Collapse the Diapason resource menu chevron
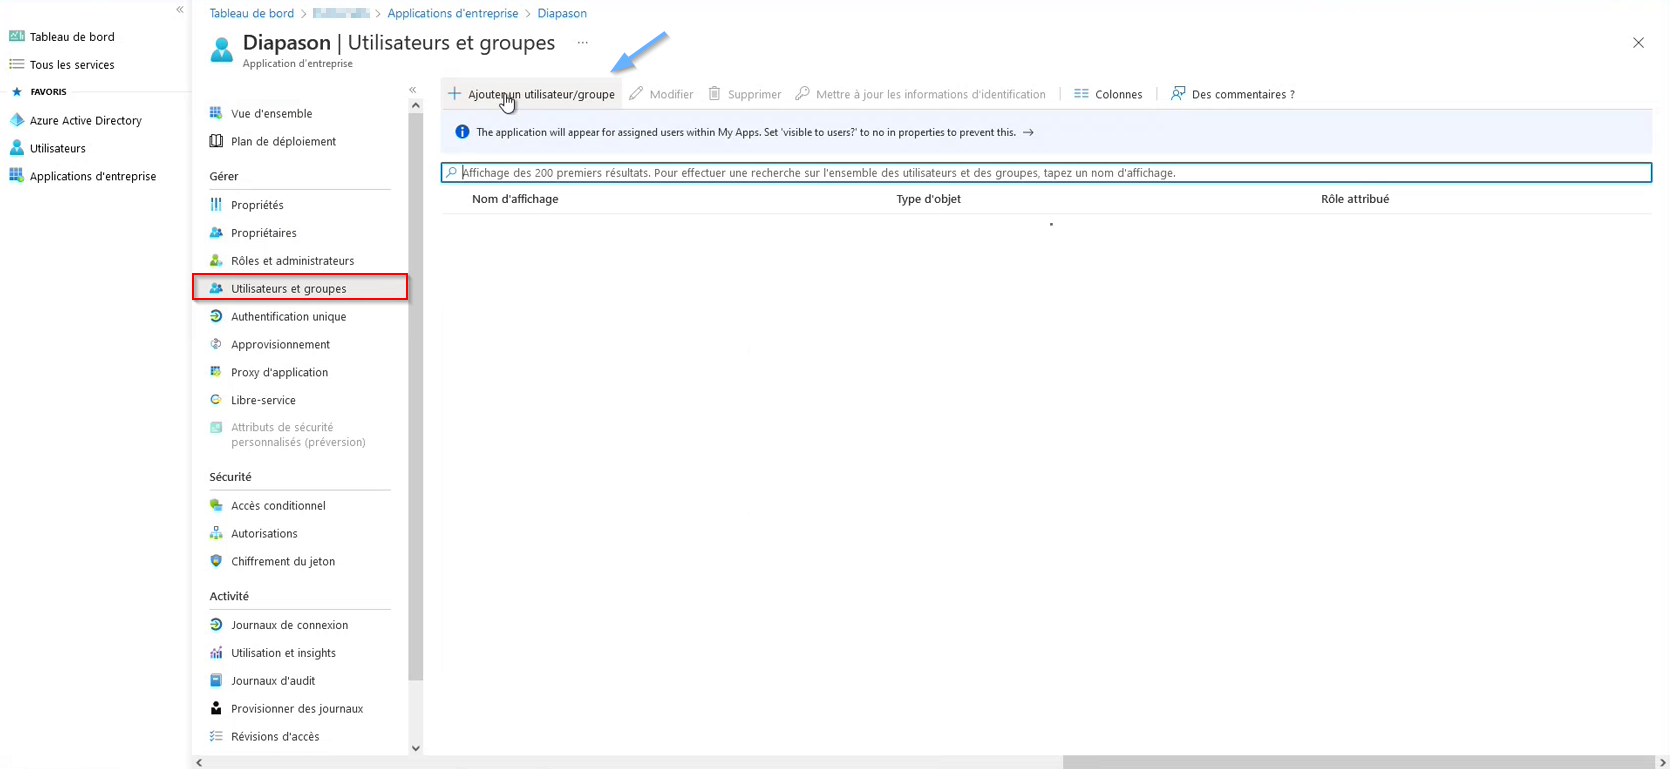Viewport: 1670px width, 769px height. coord(413,90)
